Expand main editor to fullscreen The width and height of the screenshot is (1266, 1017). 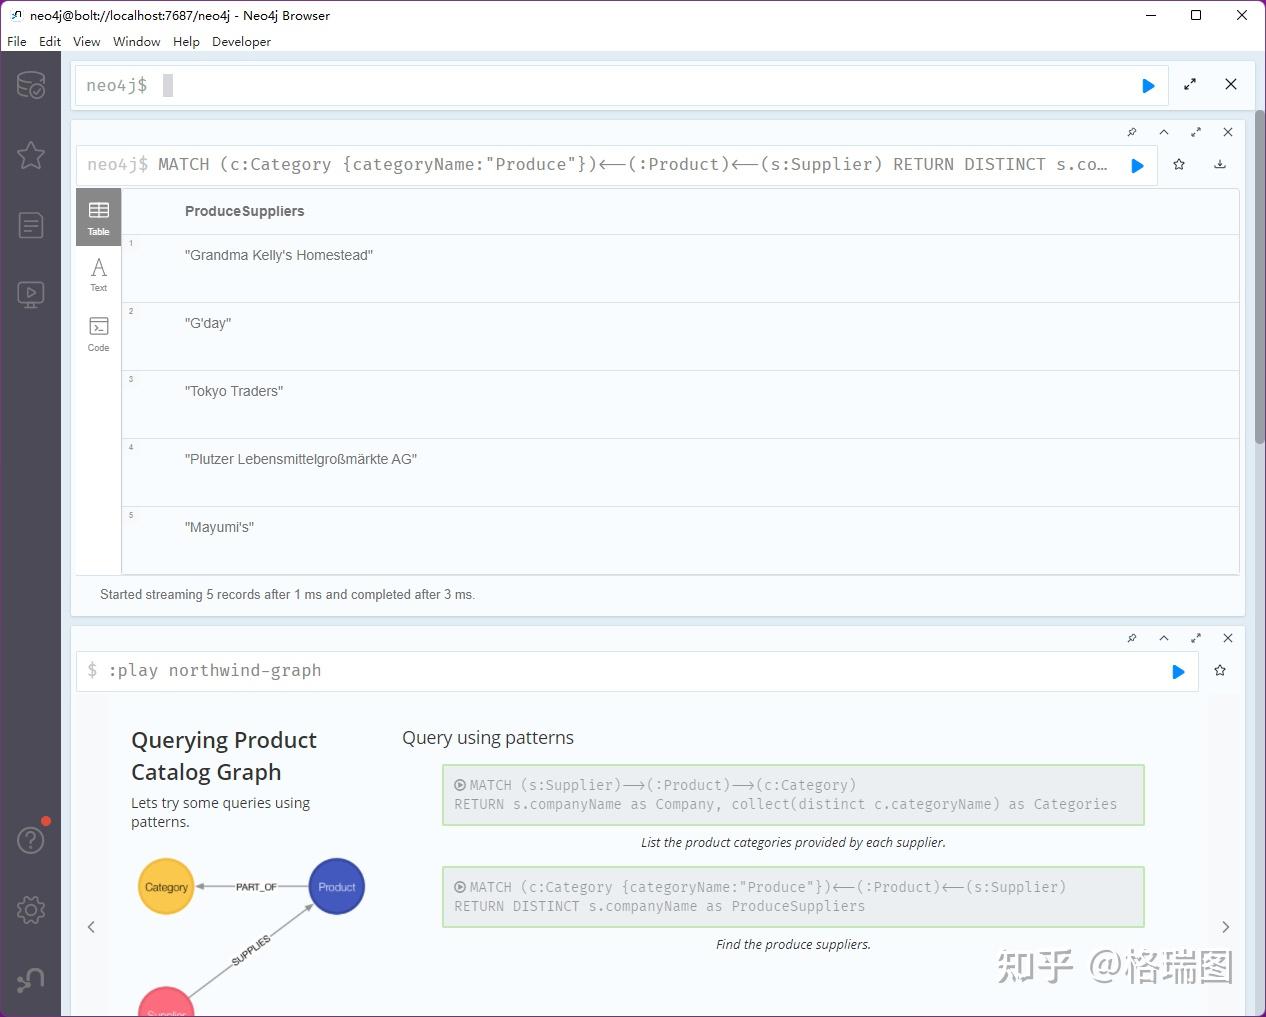tap(1190, 85)
